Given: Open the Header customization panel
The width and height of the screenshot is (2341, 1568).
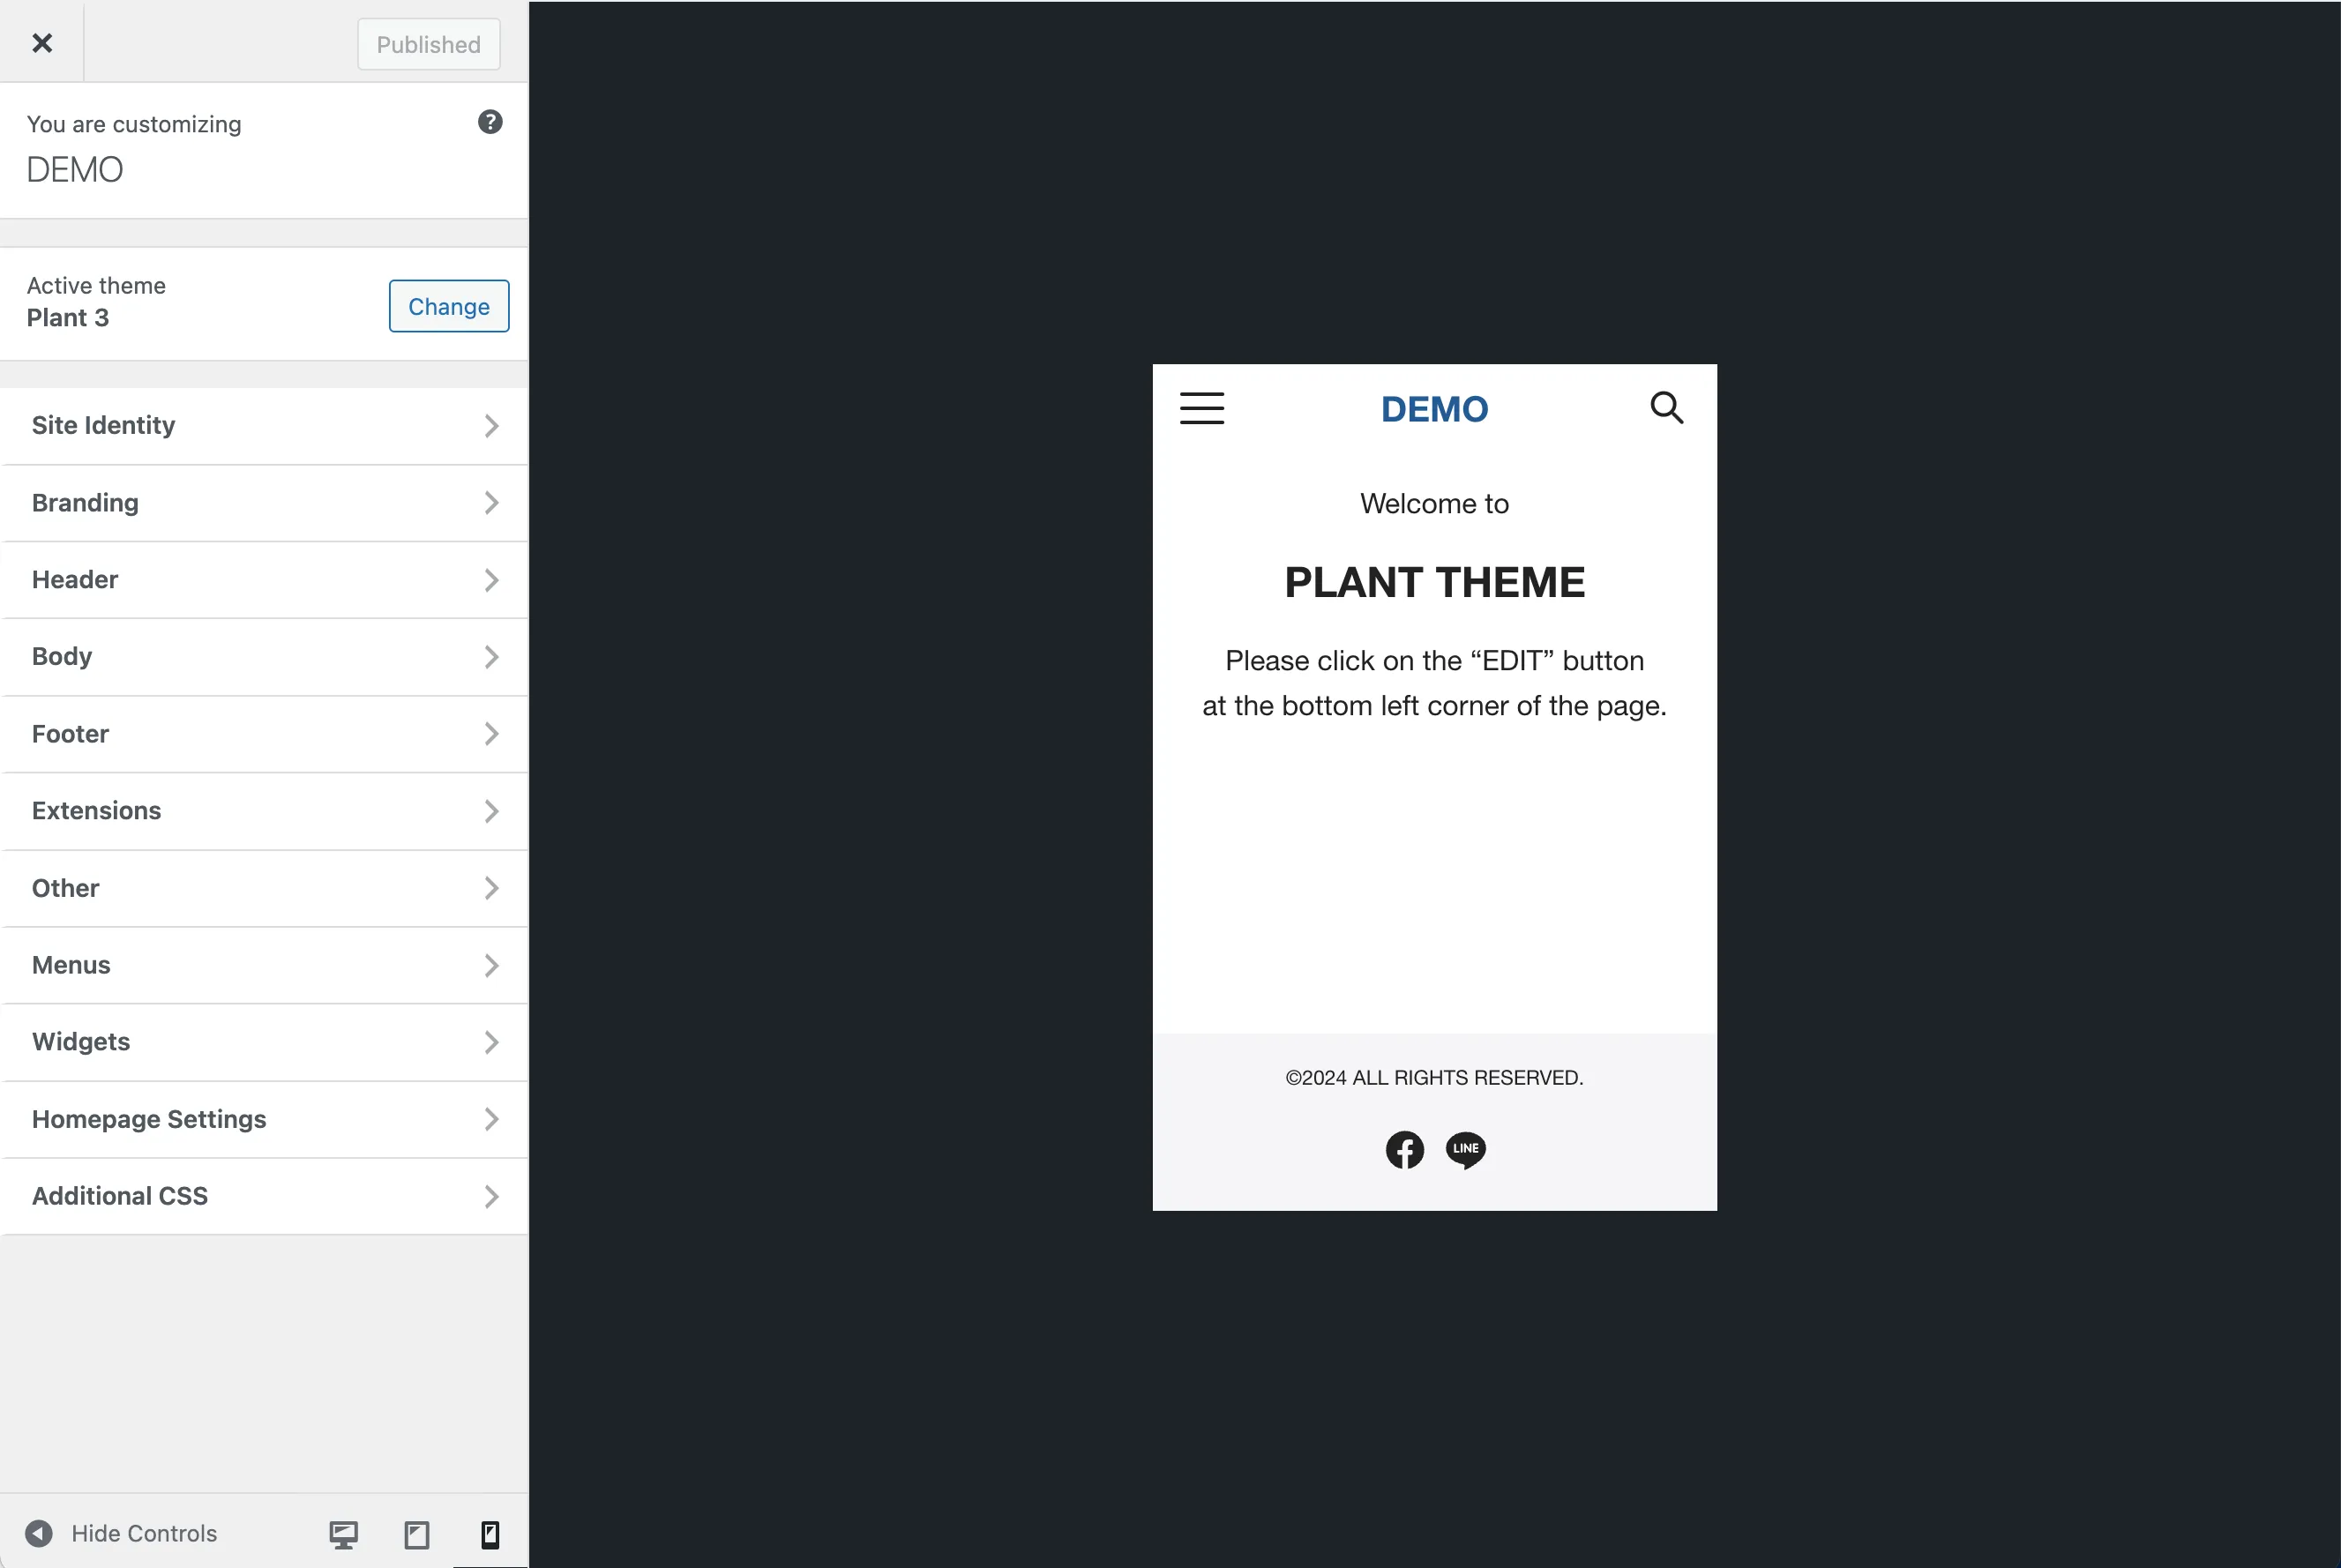Looking at the screenshot, I should point(265,579).
